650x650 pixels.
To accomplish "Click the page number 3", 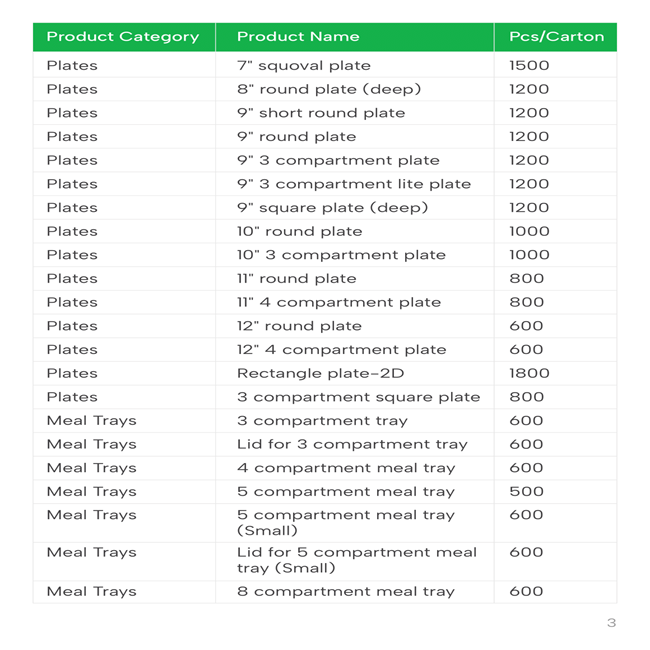I will coord(611,623).
